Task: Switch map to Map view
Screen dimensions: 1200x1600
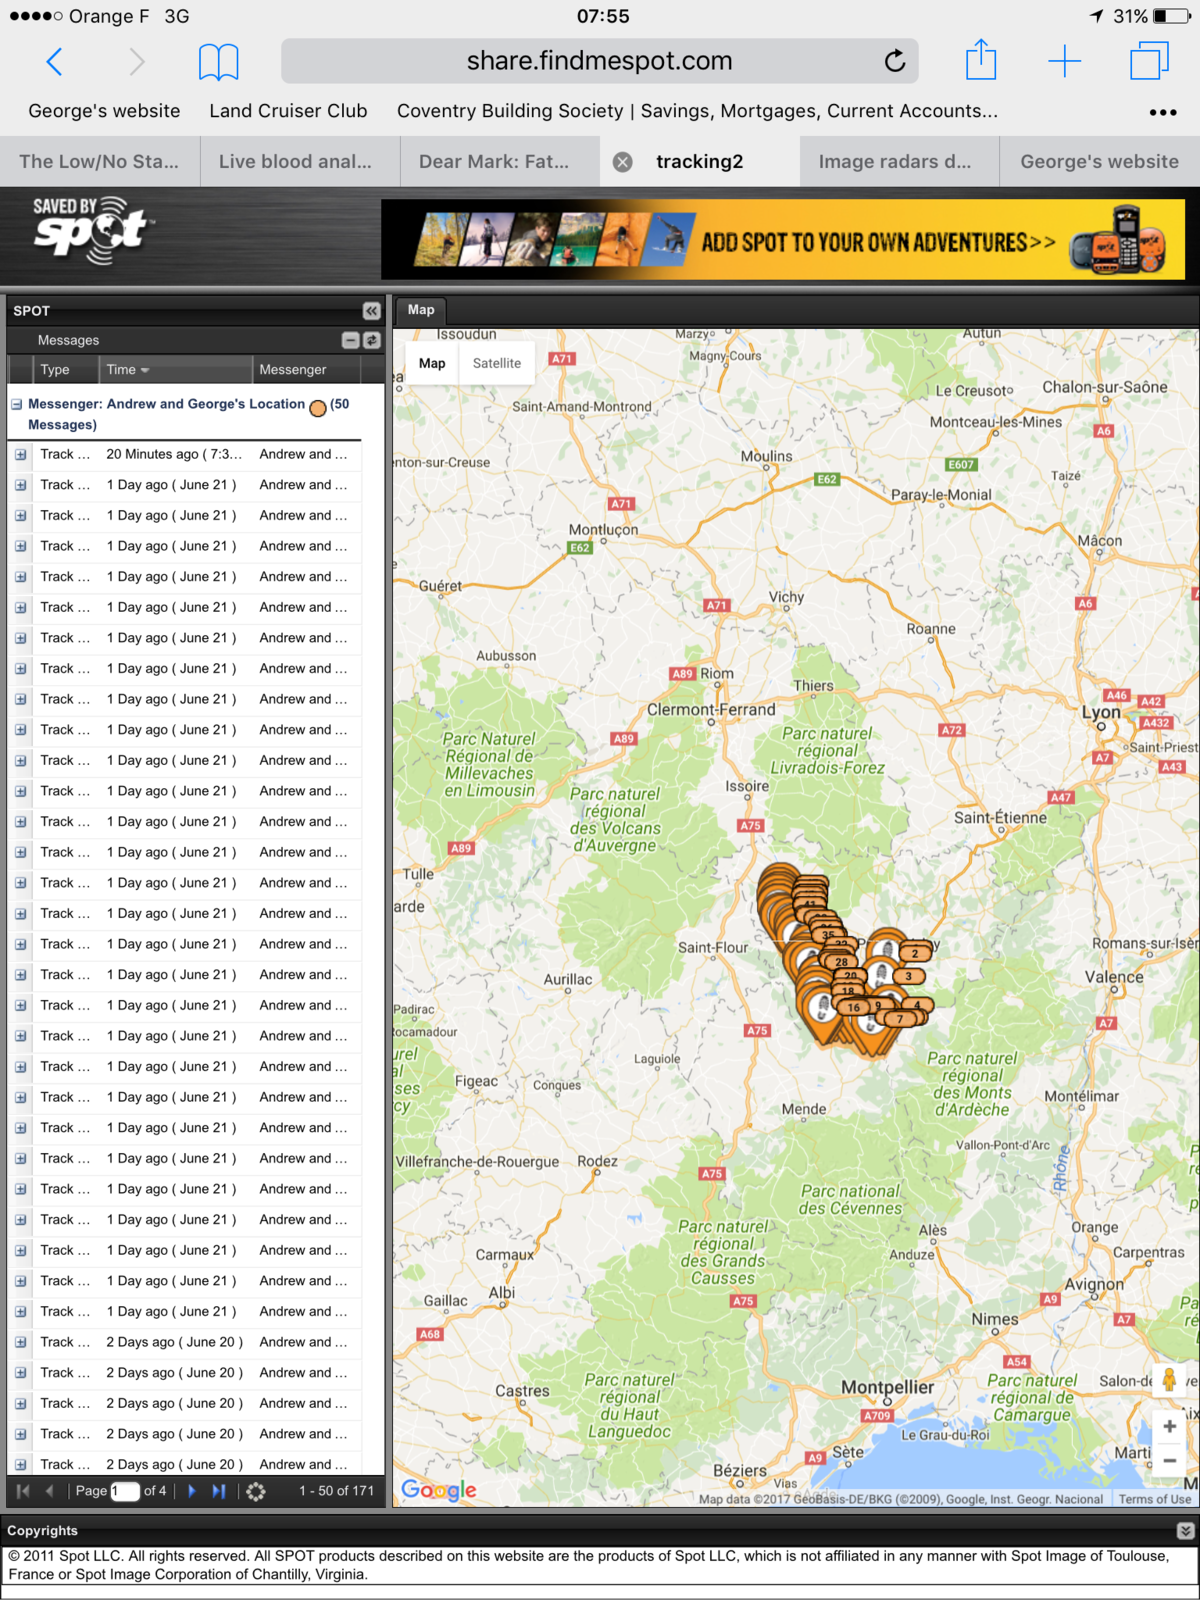Action: point(432,363)
